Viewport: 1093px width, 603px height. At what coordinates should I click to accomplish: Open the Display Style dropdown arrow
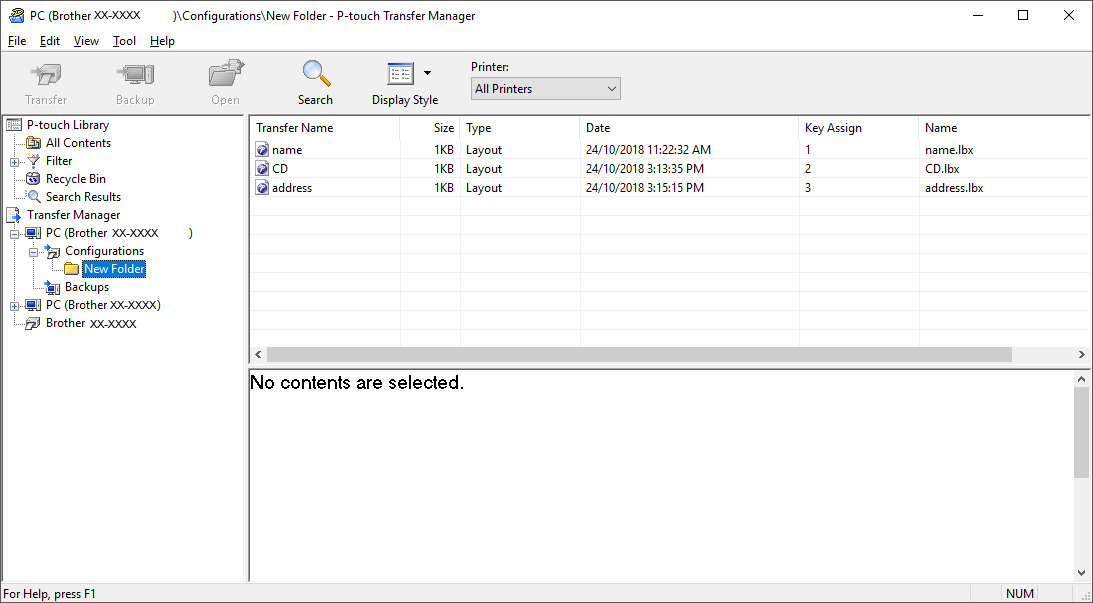click(x=428, y=73)
